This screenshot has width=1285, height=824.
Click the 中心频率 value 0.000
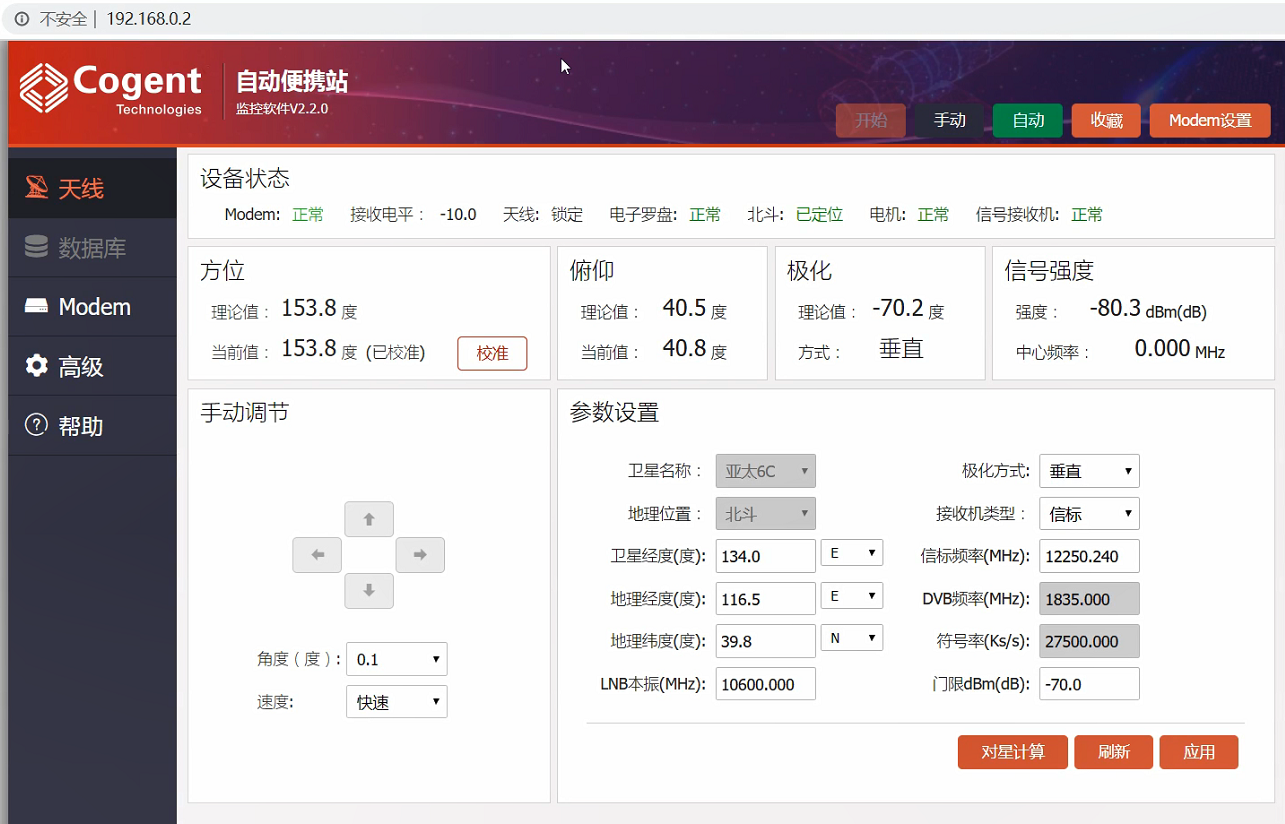(x=1162, y=348)
